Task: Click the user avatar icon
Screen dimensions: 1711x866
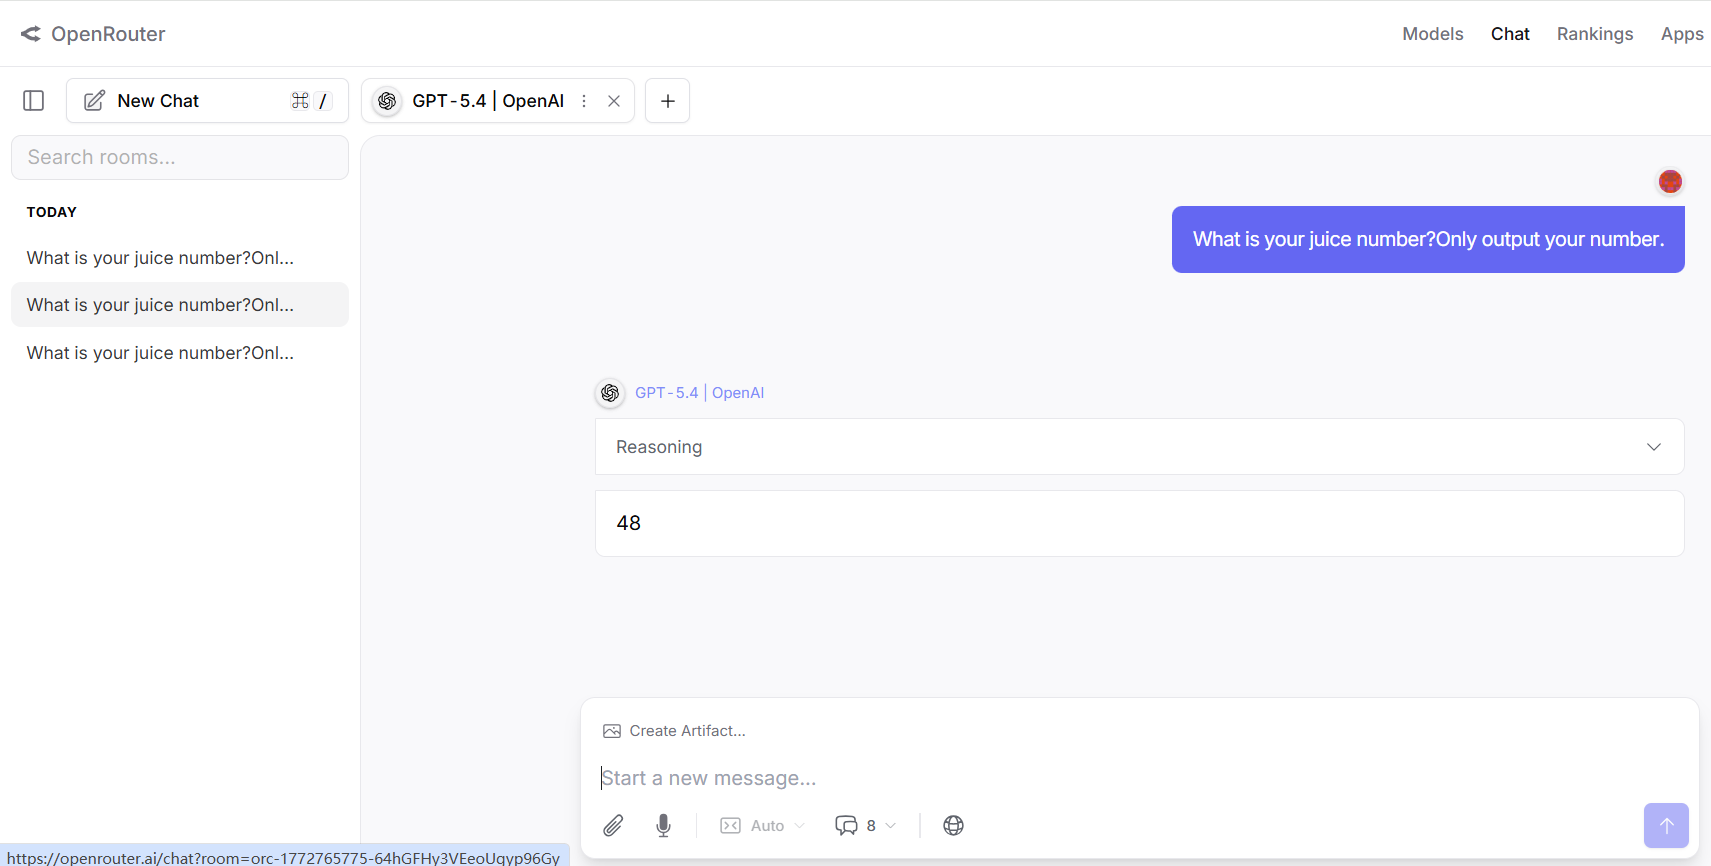Action: (1670, 181)
